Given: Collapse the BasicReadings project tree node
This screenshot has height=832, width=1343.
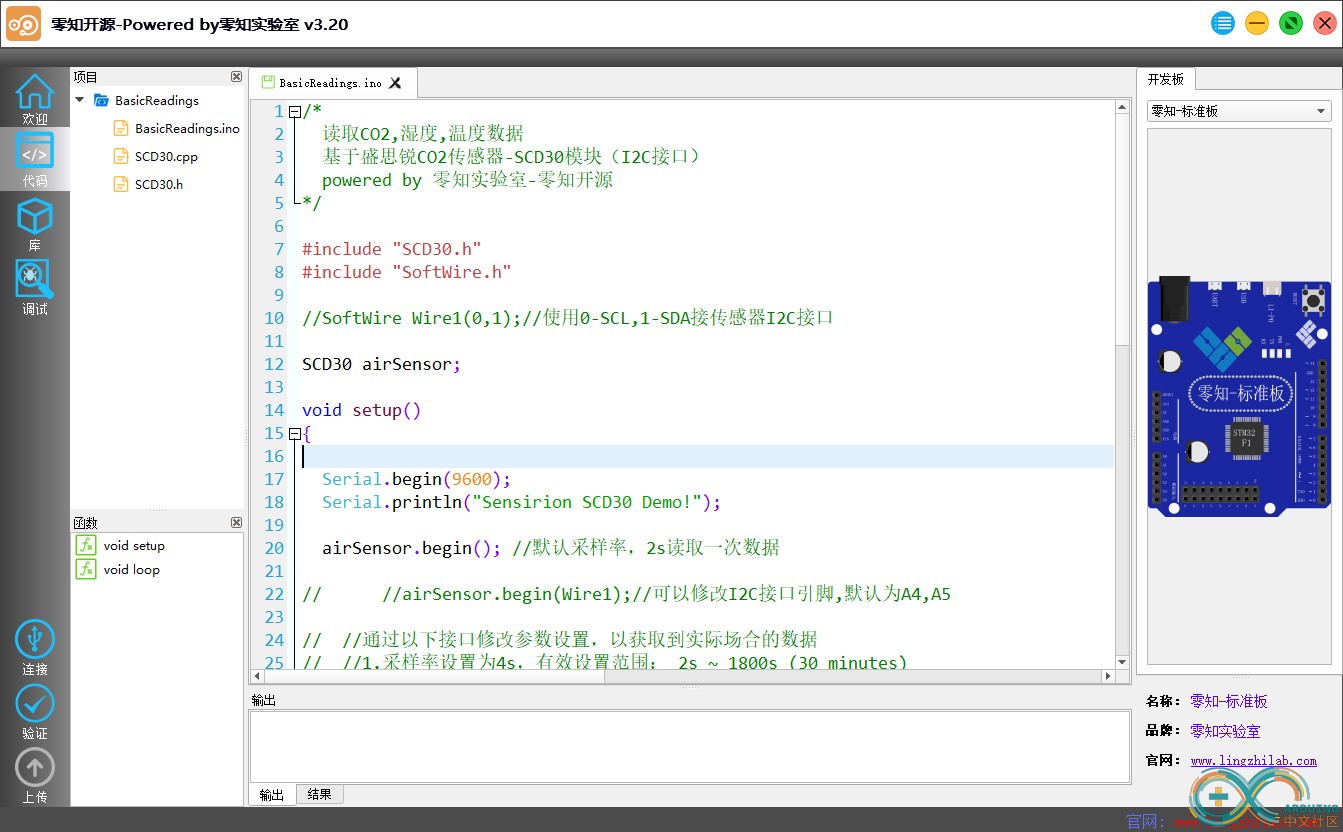Looking at the screenshot, I should tap(80, 100).
